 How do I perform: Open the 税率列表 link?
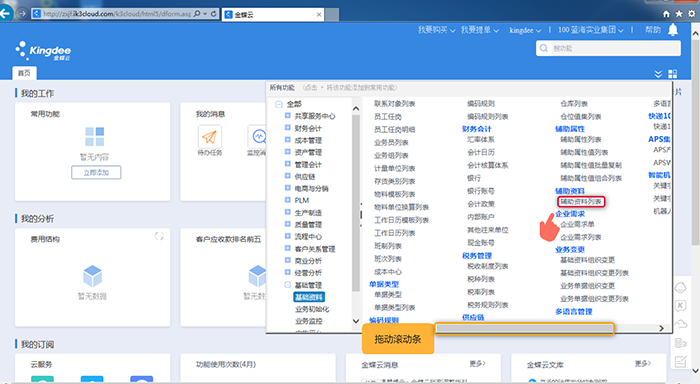point(481,292)
